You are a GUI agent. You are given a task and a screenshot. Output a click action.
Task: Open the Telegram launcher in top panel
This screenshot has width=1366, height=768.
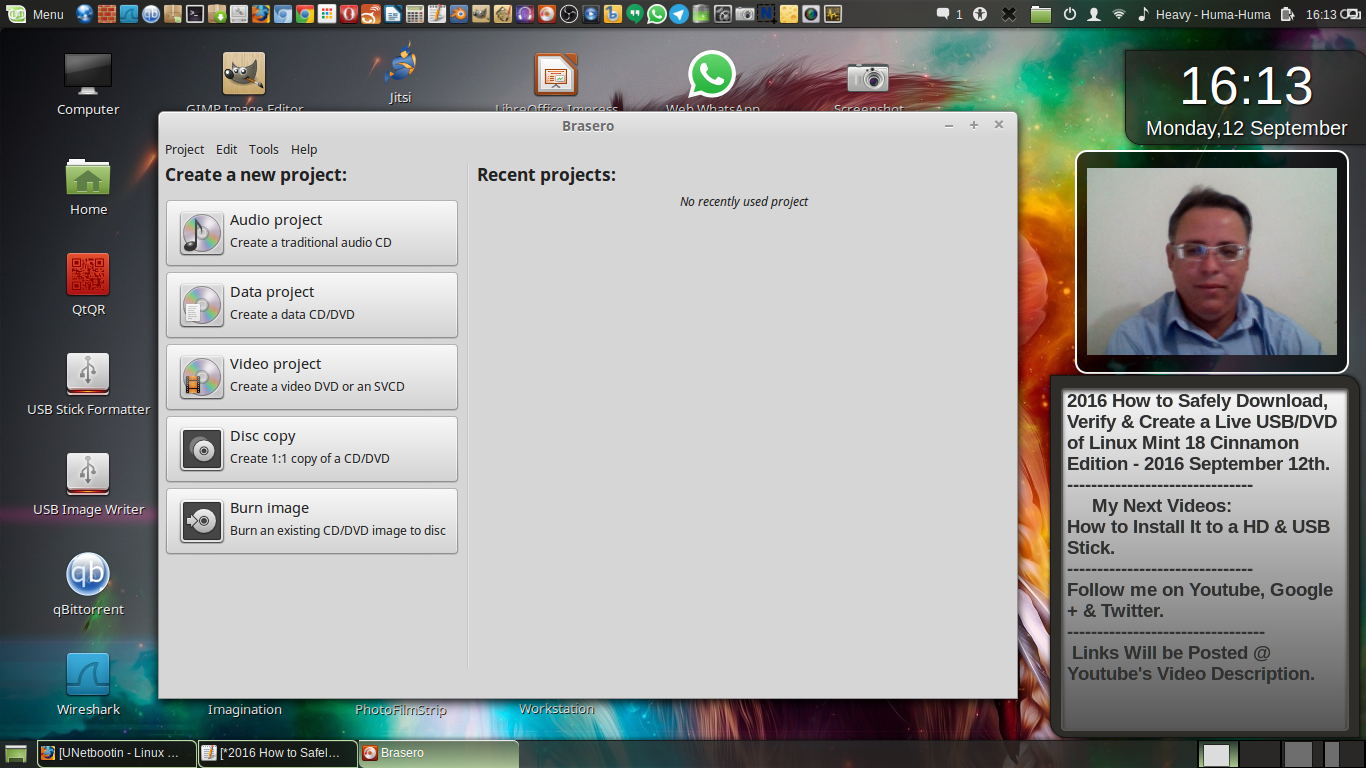(x=678, y=14)
